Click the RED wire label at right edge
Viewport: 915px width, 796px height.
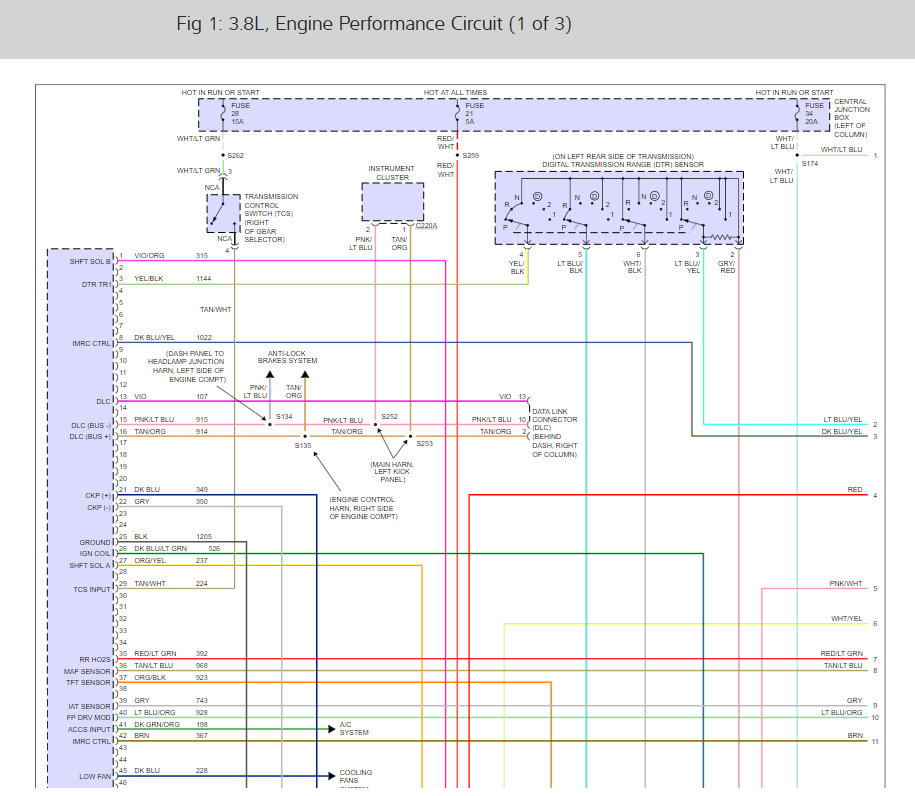pyautogui.click(x=854, y=490)
